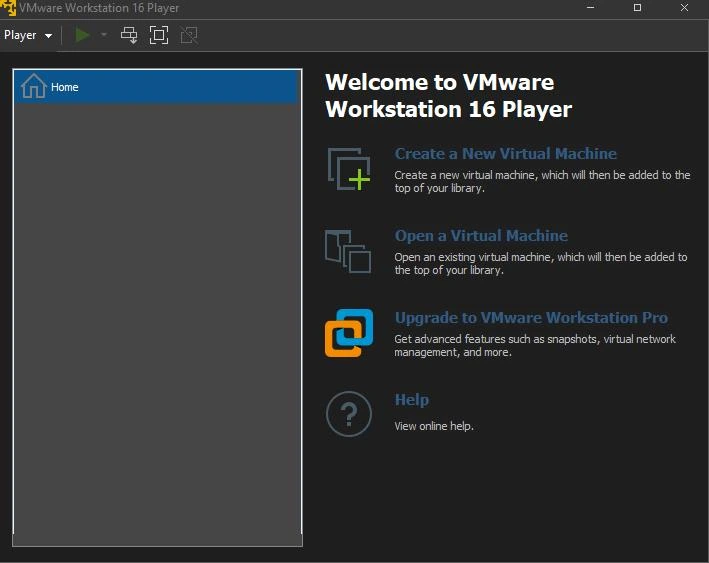Click the orange and blue Workstation Pro logo

pyautogui.click(x=349, y=333)
